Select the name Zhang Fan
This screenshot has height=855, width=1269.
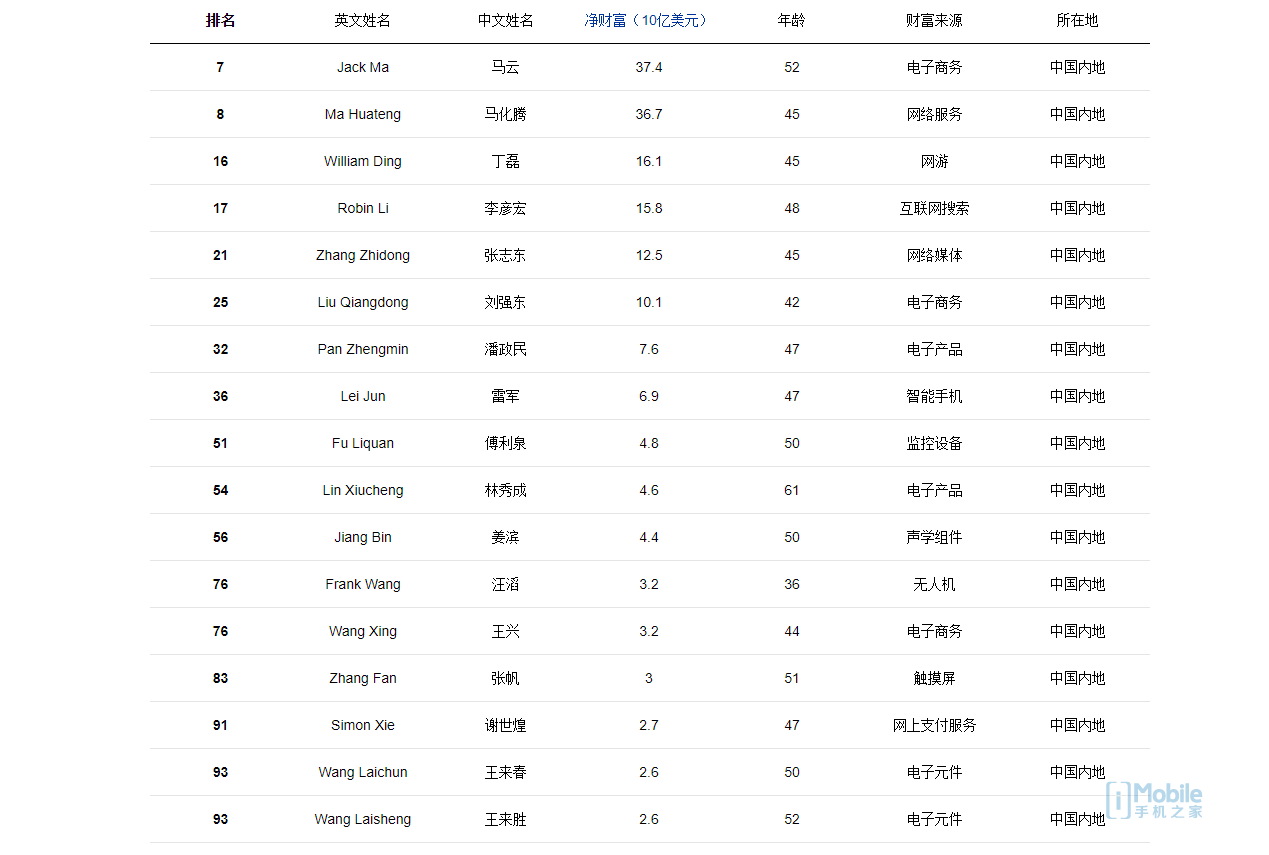(x=363, y=678)
